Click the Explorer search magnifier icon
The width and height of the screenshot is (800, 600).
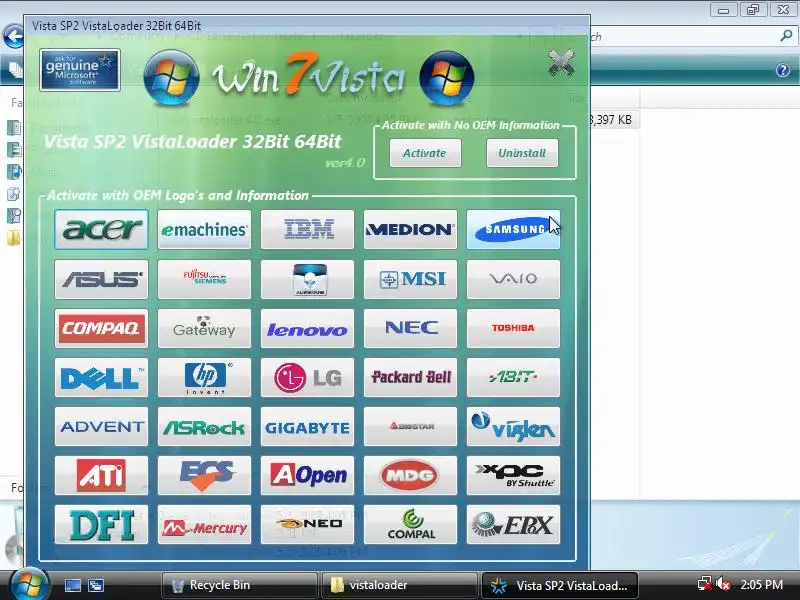click(x=786, y=36)
